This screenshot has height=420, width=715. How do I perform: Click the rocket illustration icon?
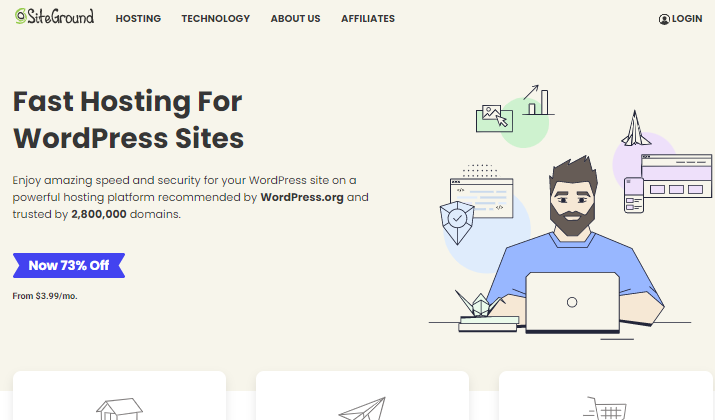635,128
